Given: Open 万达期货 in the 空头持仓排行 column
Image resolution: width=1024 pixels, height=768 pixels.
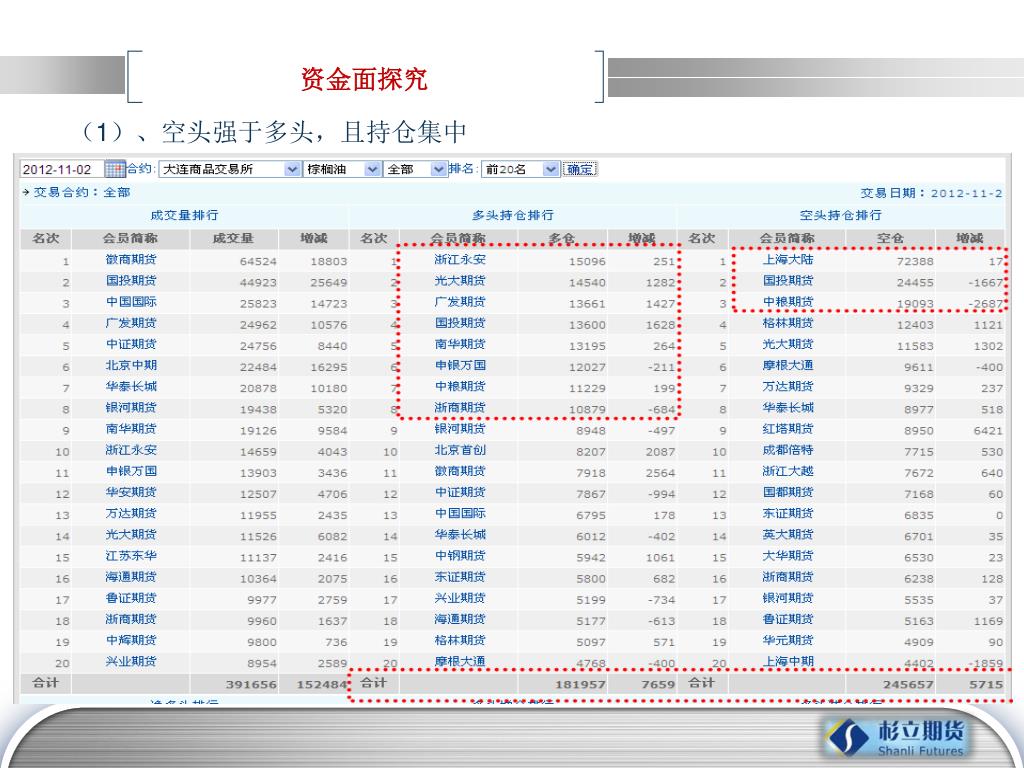Looking at the screenshot, I should 788,387.
